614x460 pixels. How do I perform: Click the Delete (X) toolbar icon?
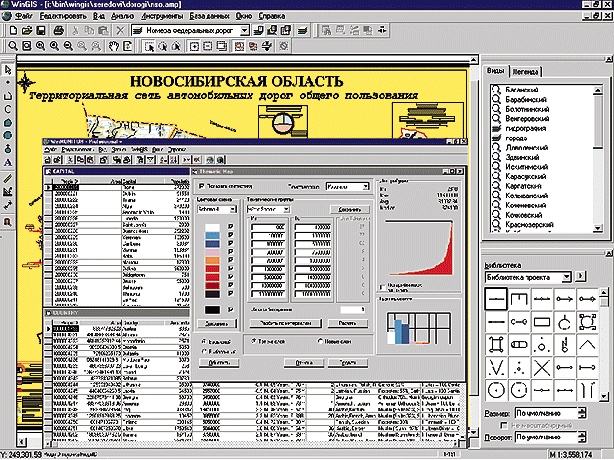coord(121,30)
